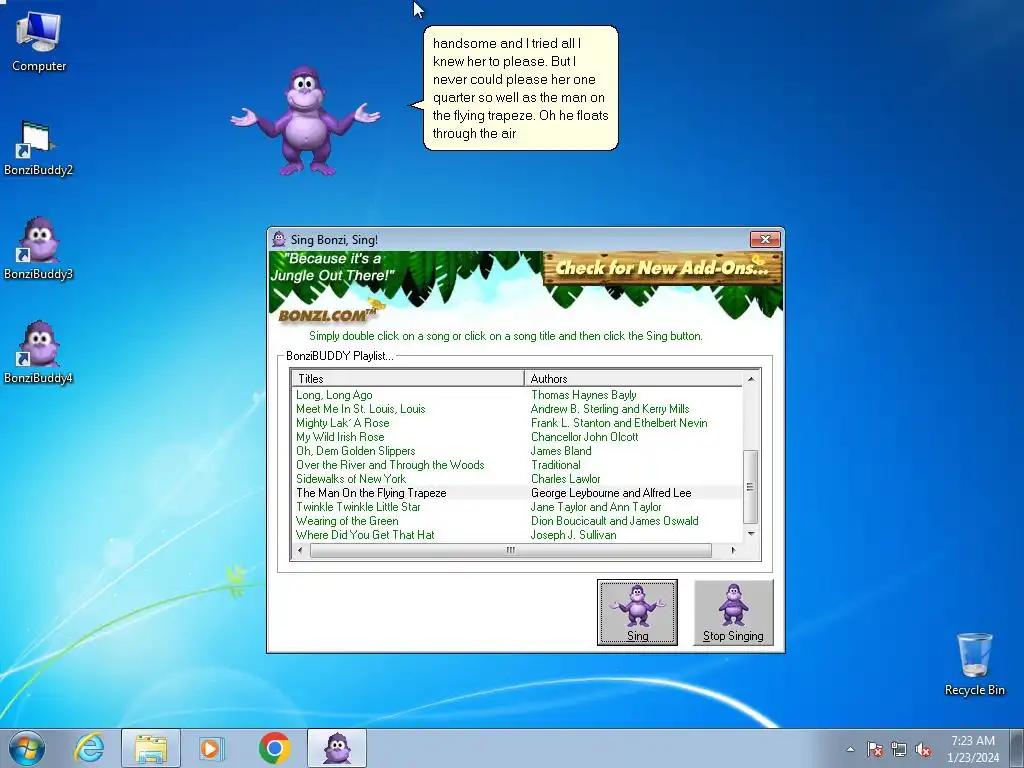Click author Charles Lawlor
The image size is (1024, 768).
[565, 479]
